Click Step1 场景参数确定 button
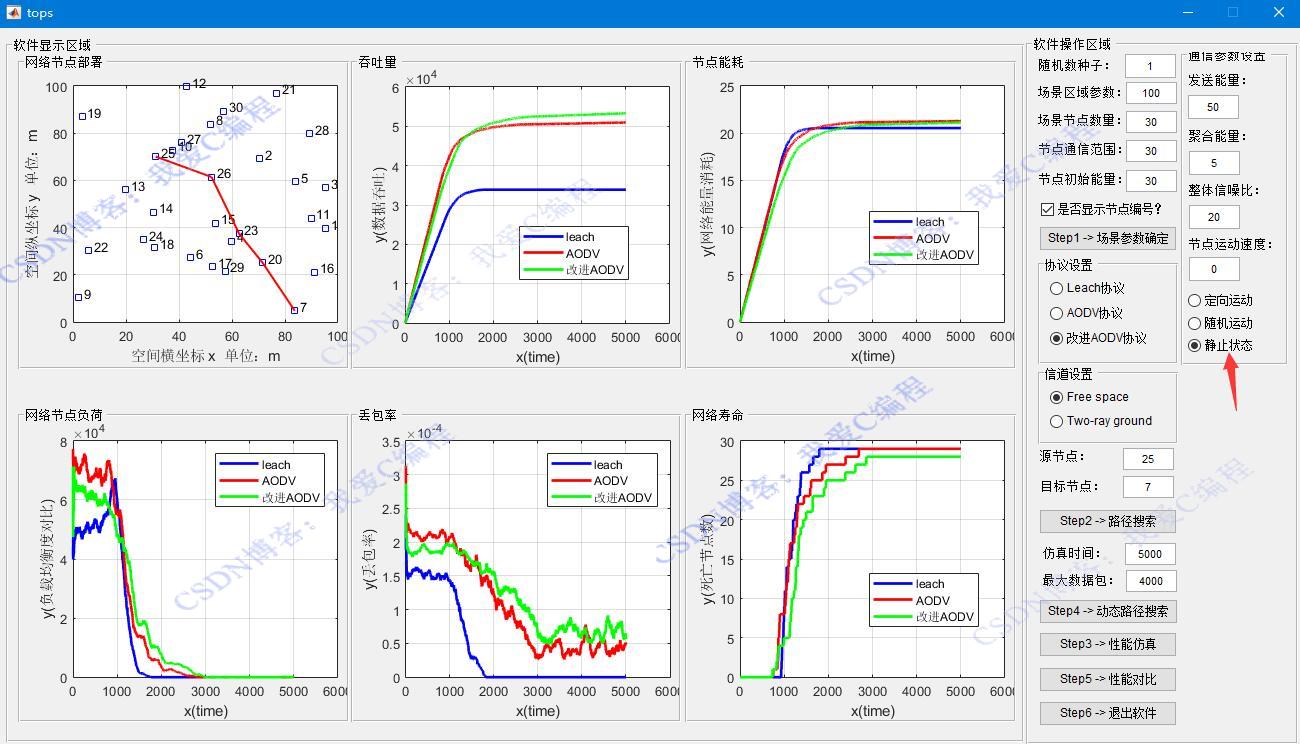Screen dimensions: 1300x744 (x=1108, y=238)
